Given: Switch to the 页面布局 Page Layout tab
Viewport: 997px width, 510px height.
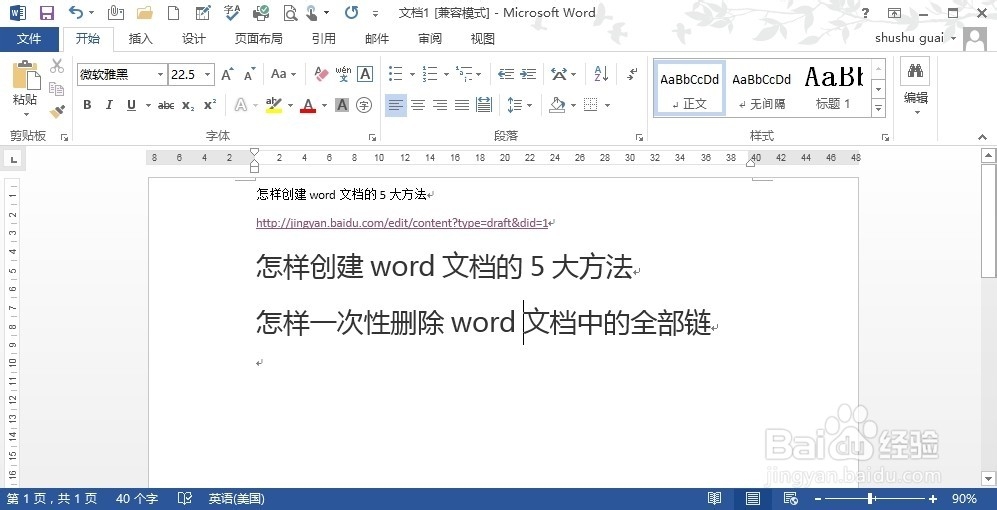Looking at the screenshot, I should pos(258,39).
